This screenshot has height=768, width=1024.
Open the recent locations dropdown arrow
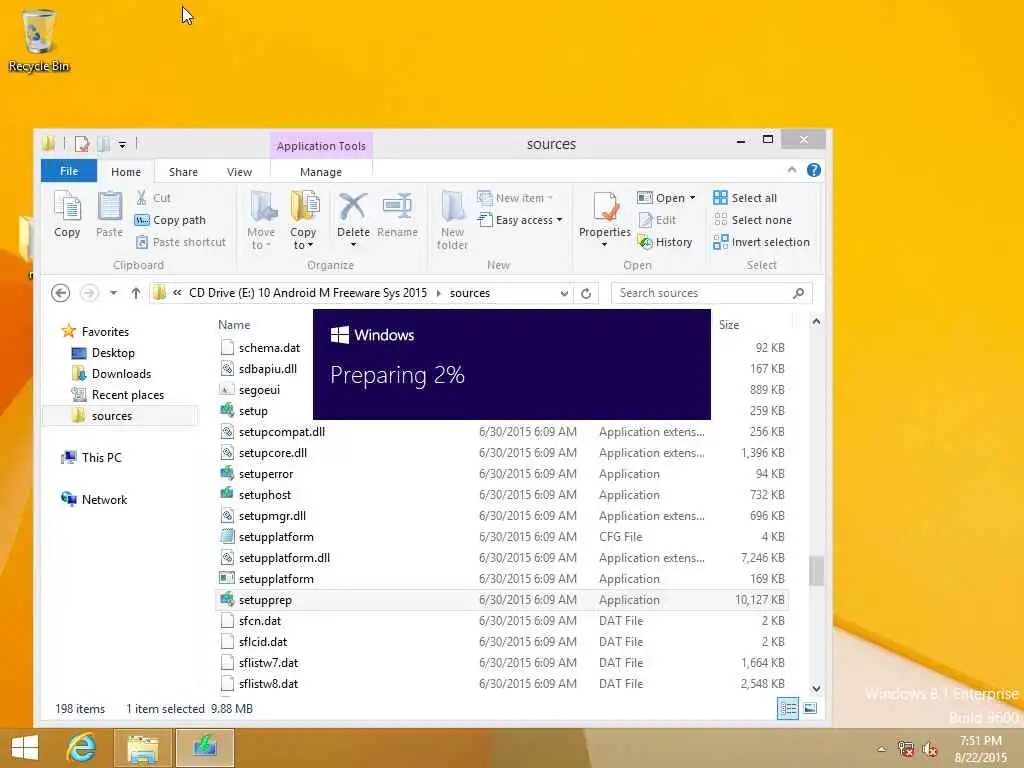pos(113,293)
